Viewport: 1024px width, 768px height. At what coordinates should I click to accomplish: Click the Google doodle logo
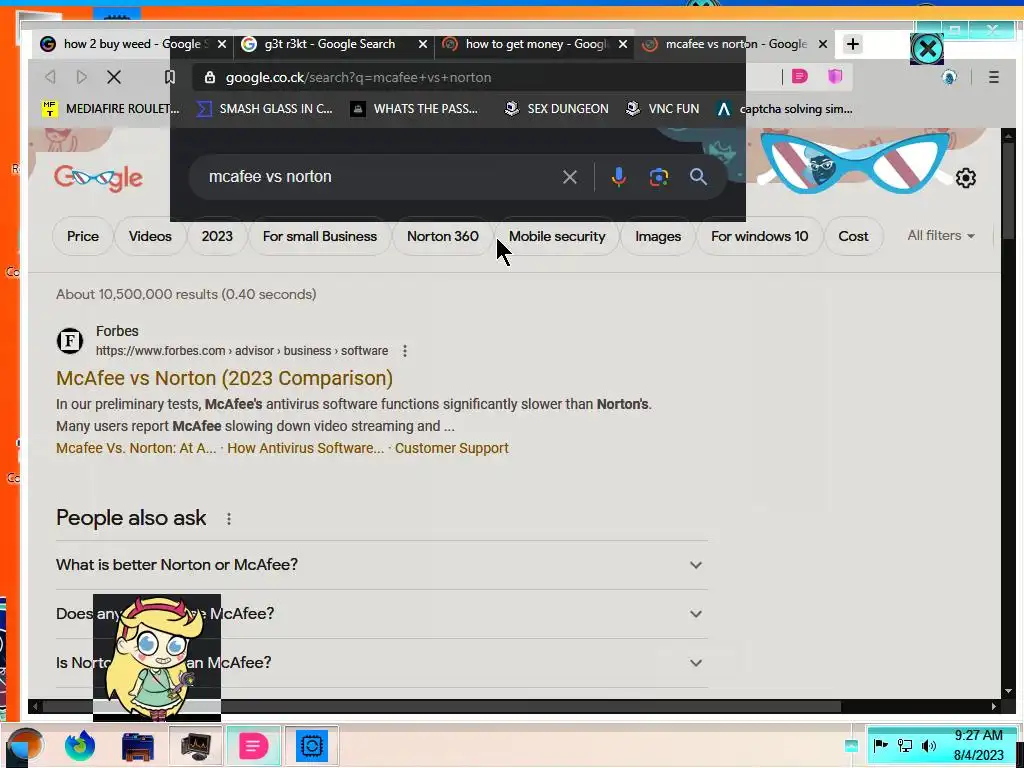[99, 178]
